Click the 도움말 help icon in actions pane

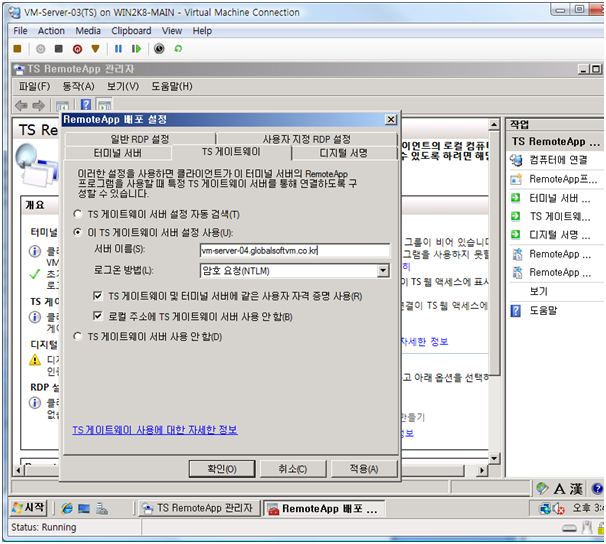[x=516, y=310]
